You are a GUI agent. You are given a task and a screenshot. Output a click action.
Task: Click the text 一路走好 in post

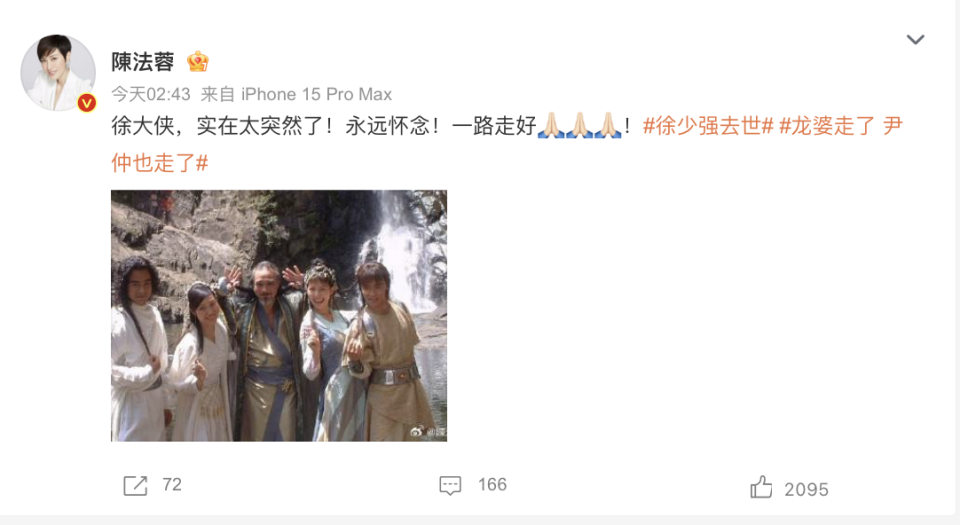click(494, 126)
